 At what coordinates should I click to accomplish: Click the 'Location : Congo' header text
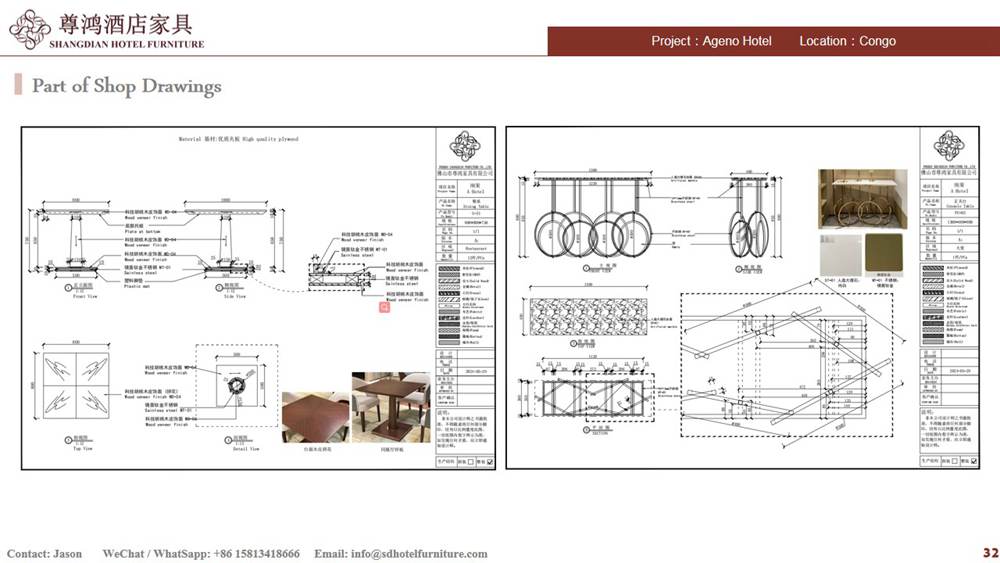[x=847, y=41]
